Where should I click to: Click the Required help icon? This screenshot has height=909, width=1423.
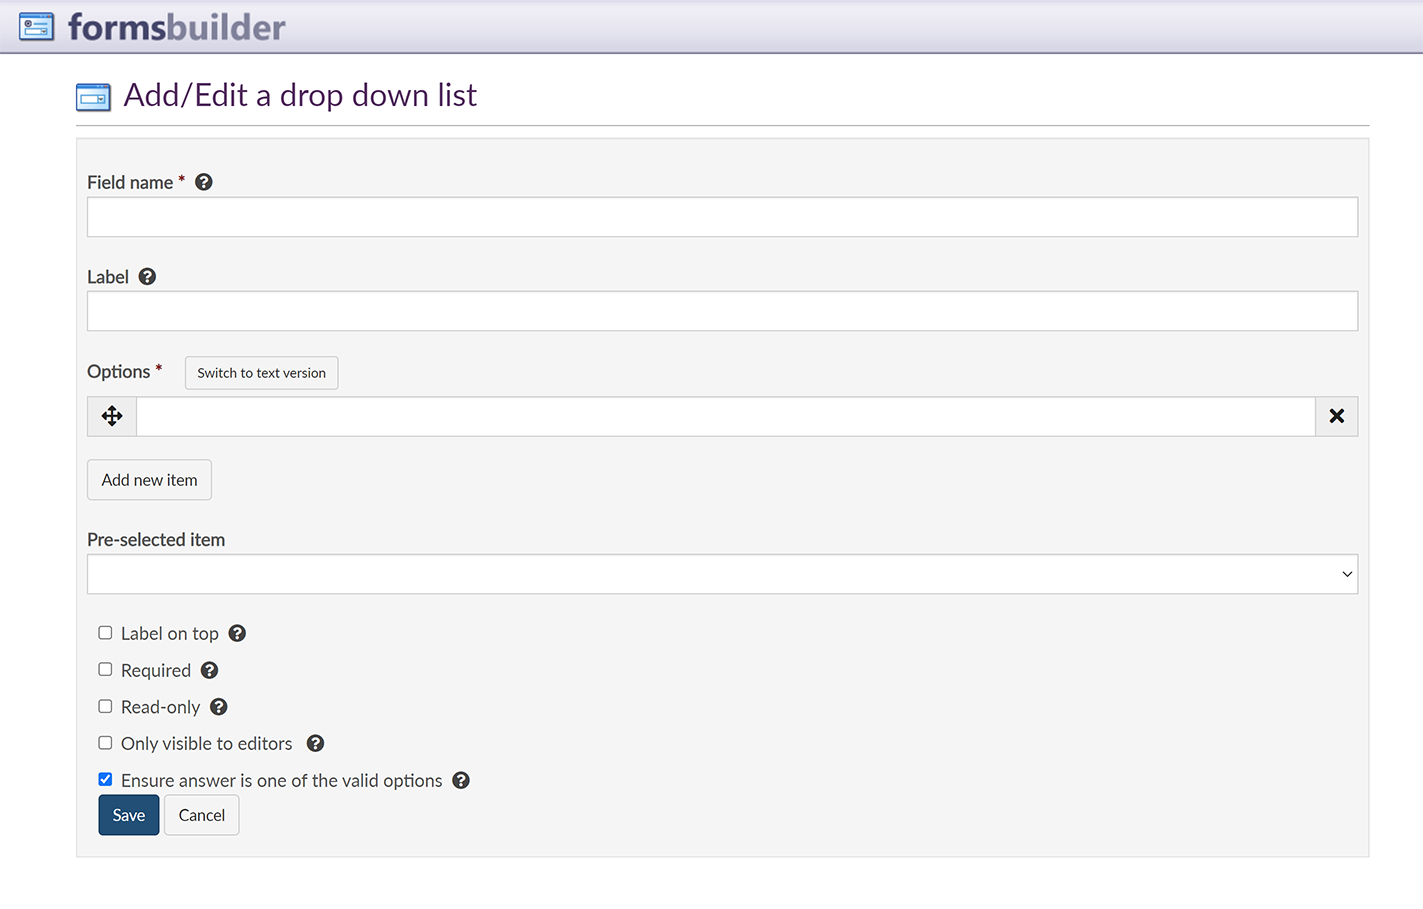tap(209, 670)
